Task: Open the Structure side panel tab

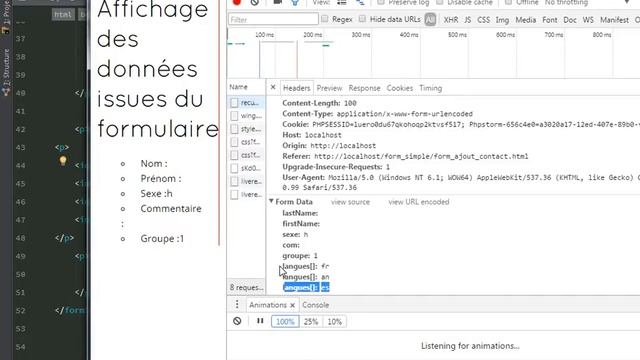Action: pyautogui.click(x=6, y=73)
